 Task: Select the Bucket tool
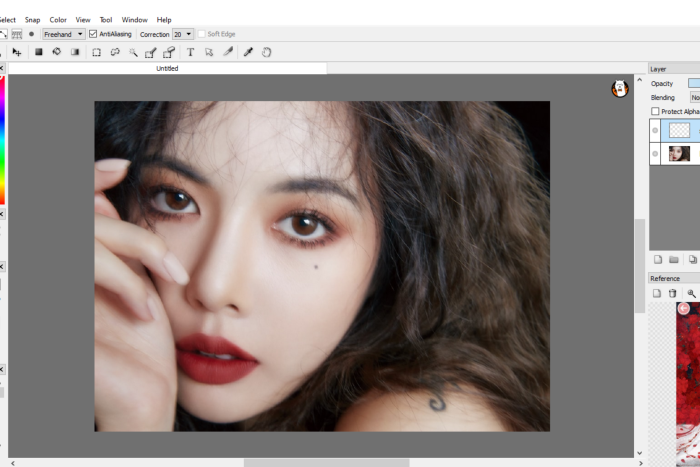tap(57, 52)
